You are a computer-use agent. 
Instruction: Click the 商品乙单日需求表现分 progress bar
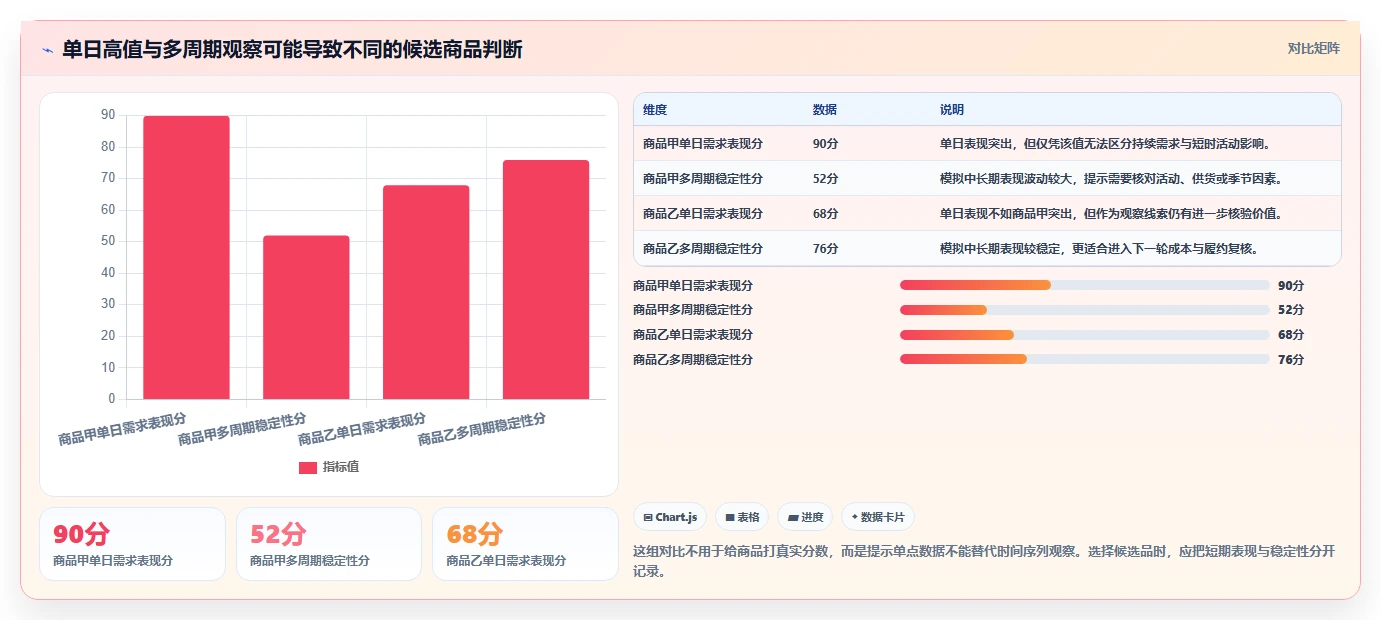1085,334
